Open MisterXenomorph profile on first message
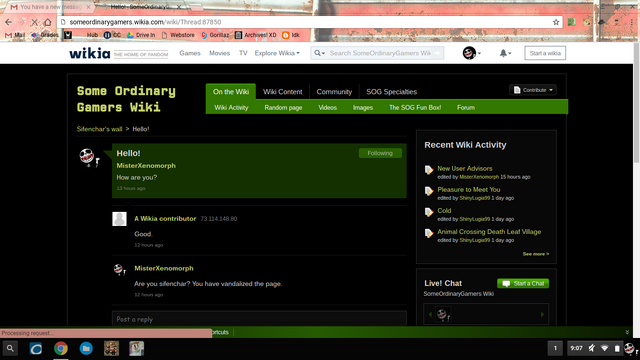The height and width of the screenshot is (360, 640). [x=146, y=165]
